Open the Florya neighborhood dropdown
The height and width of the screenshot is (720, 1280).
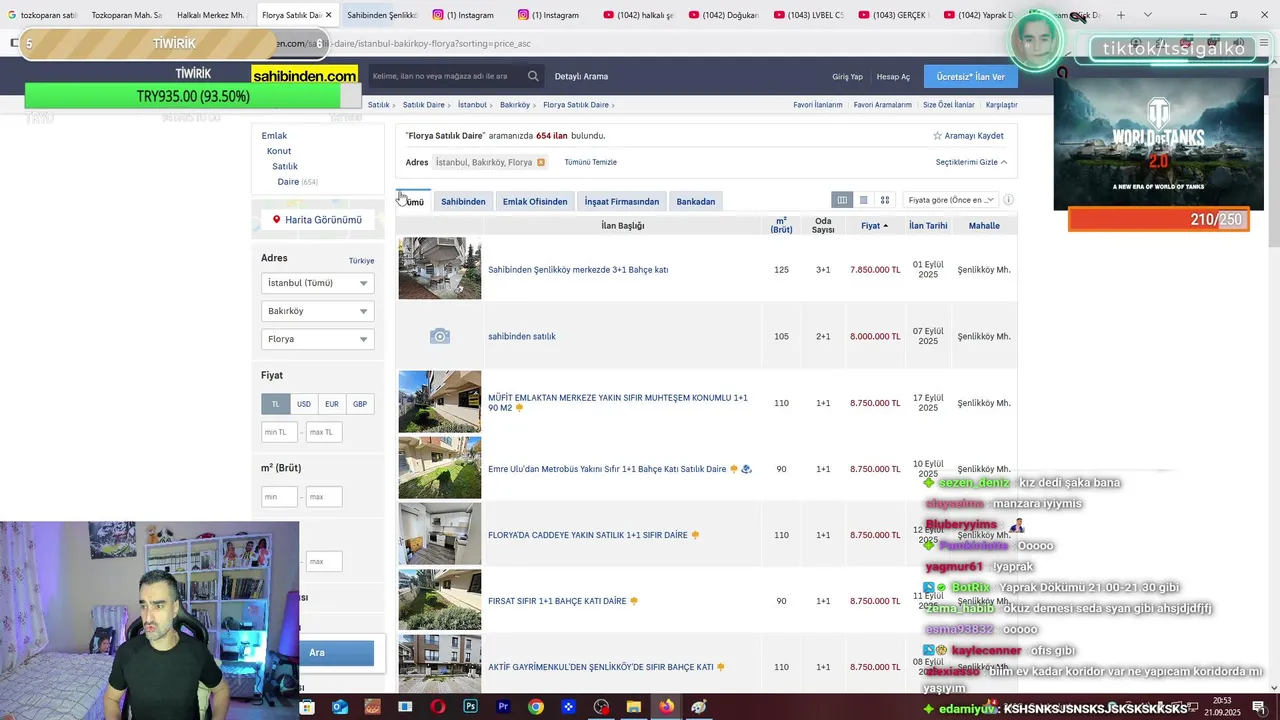coord(317,339)
